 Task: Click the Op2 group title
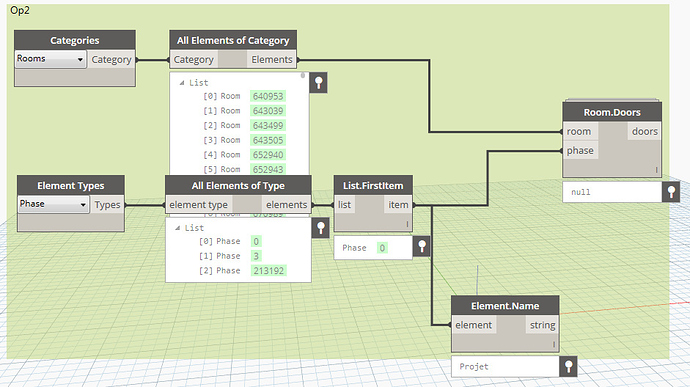(x=20, y=10)
